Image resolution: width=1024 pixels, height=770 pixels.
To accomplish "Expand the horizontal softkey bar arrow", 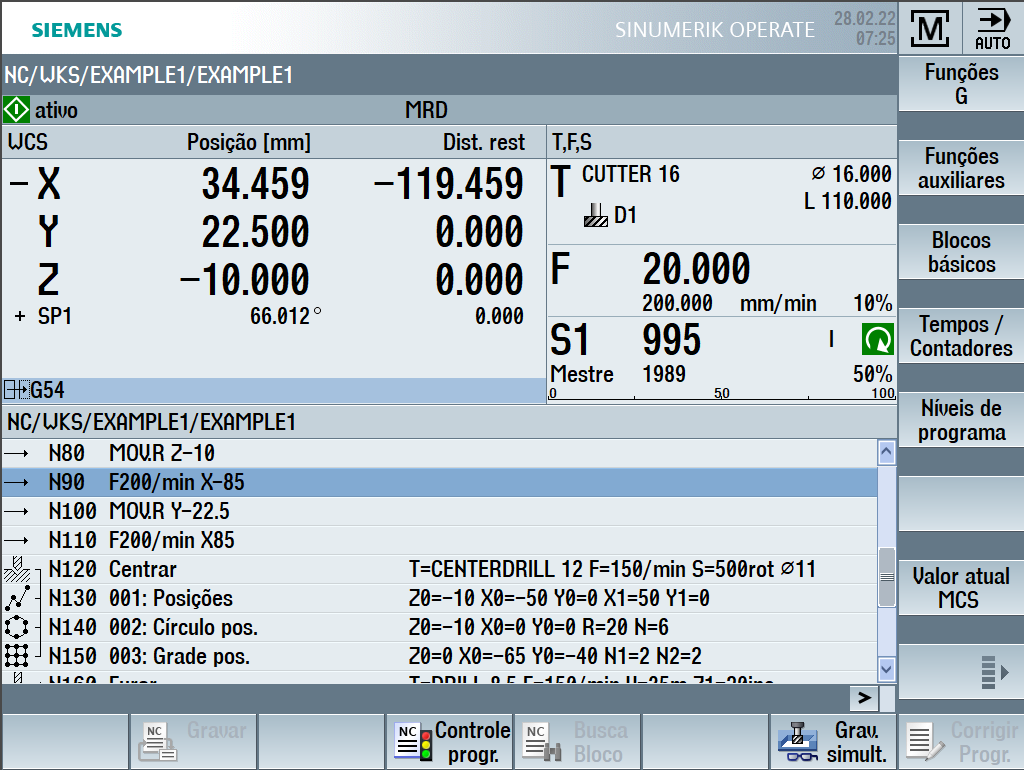I will pyautogui.click(x=864, y=698).
